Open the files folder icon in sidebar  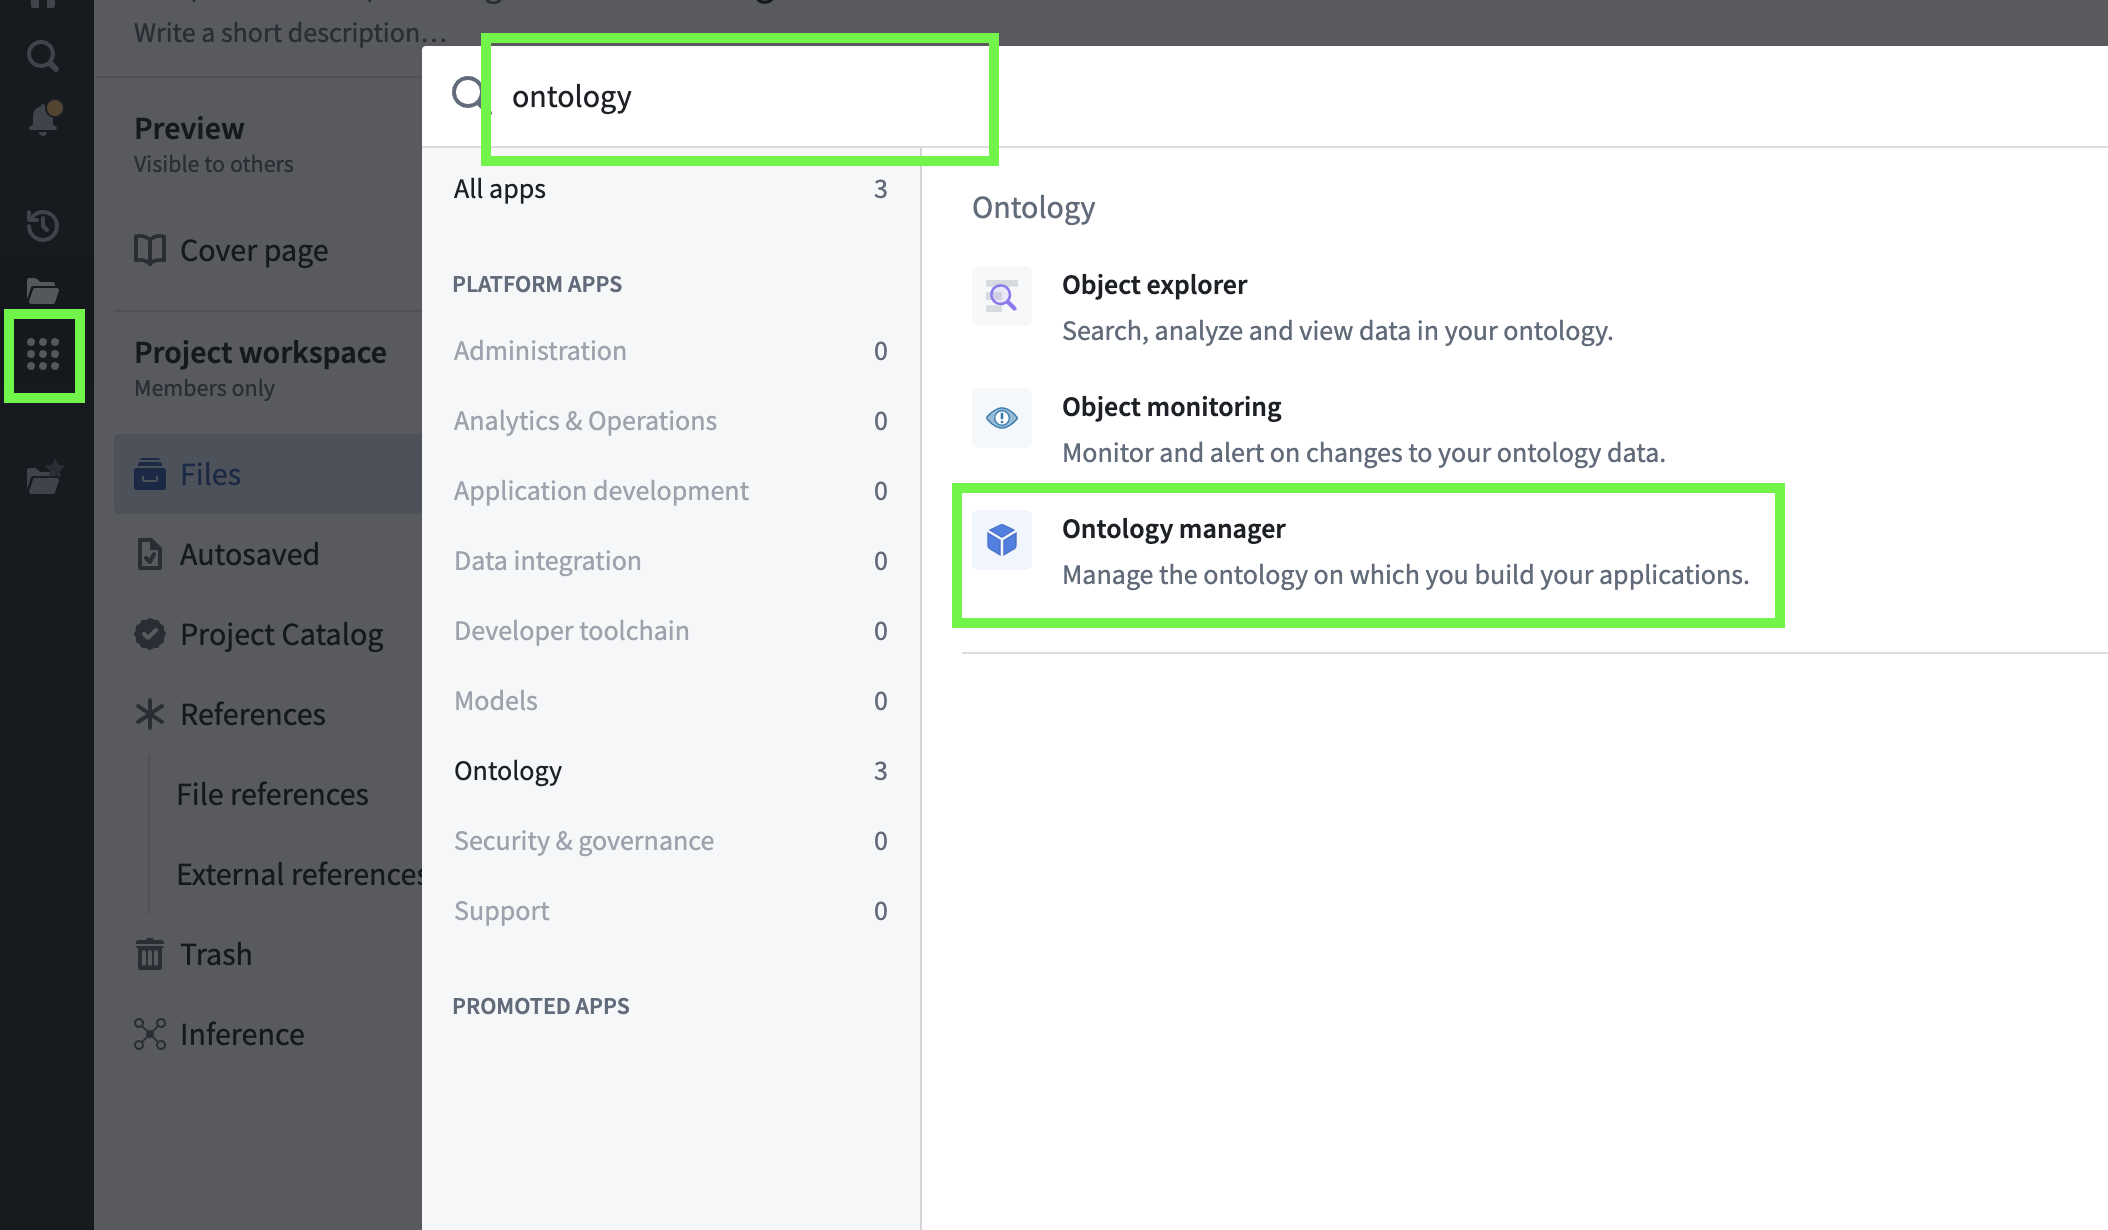click(42, 291)
